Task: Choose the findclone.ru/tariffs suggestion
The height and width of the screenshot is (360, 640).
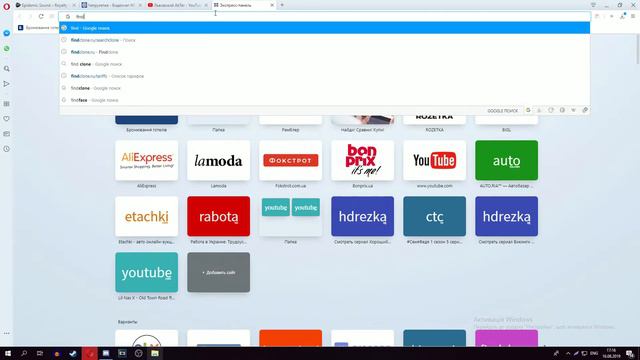Action: pos(324,76)
